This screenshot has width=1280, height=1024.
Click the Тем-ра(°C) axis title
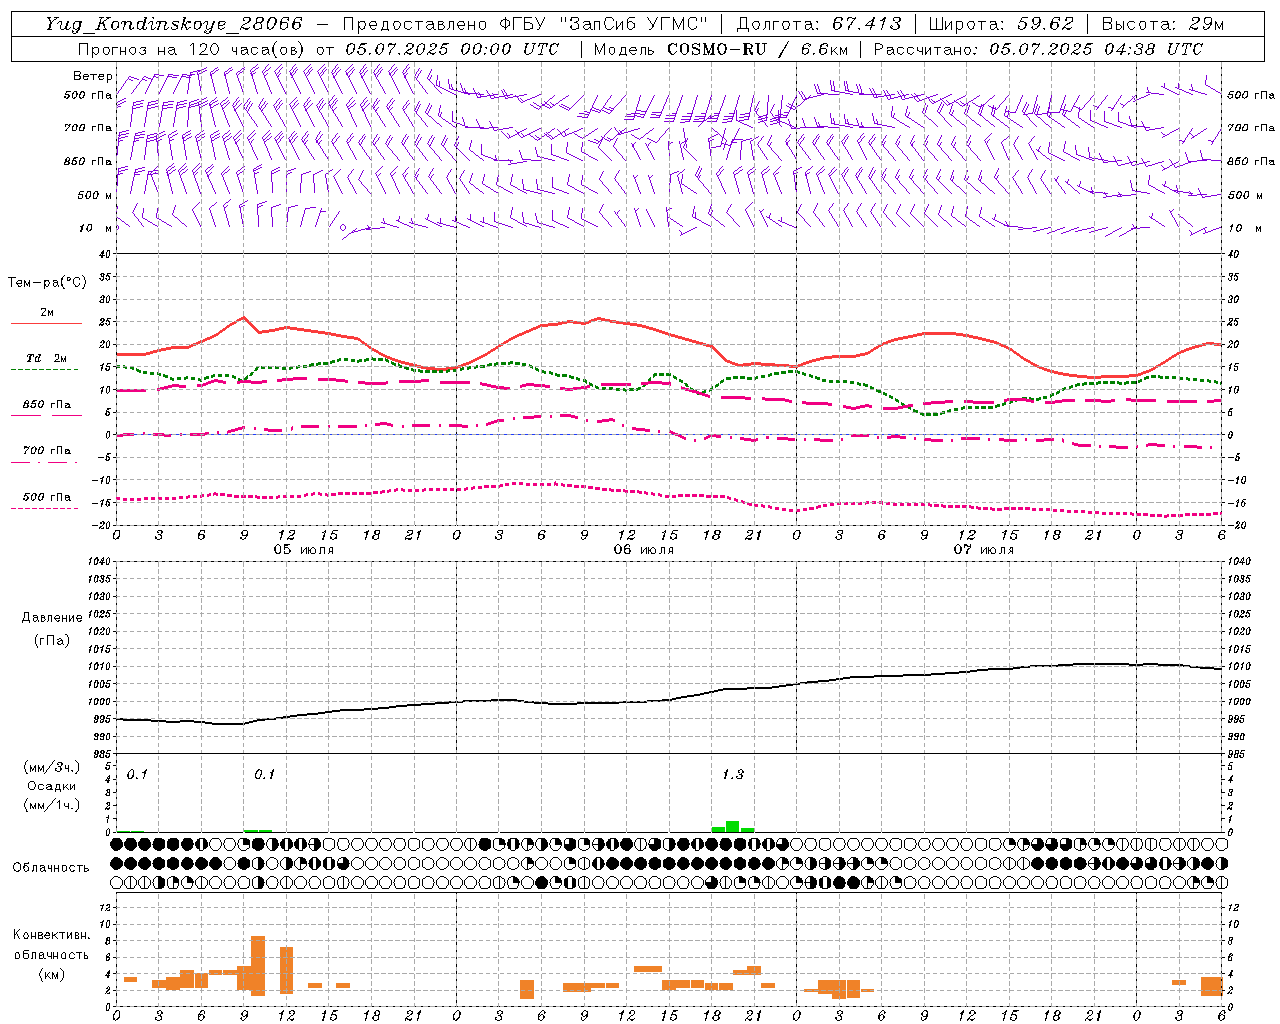click(x=47, y=282)
